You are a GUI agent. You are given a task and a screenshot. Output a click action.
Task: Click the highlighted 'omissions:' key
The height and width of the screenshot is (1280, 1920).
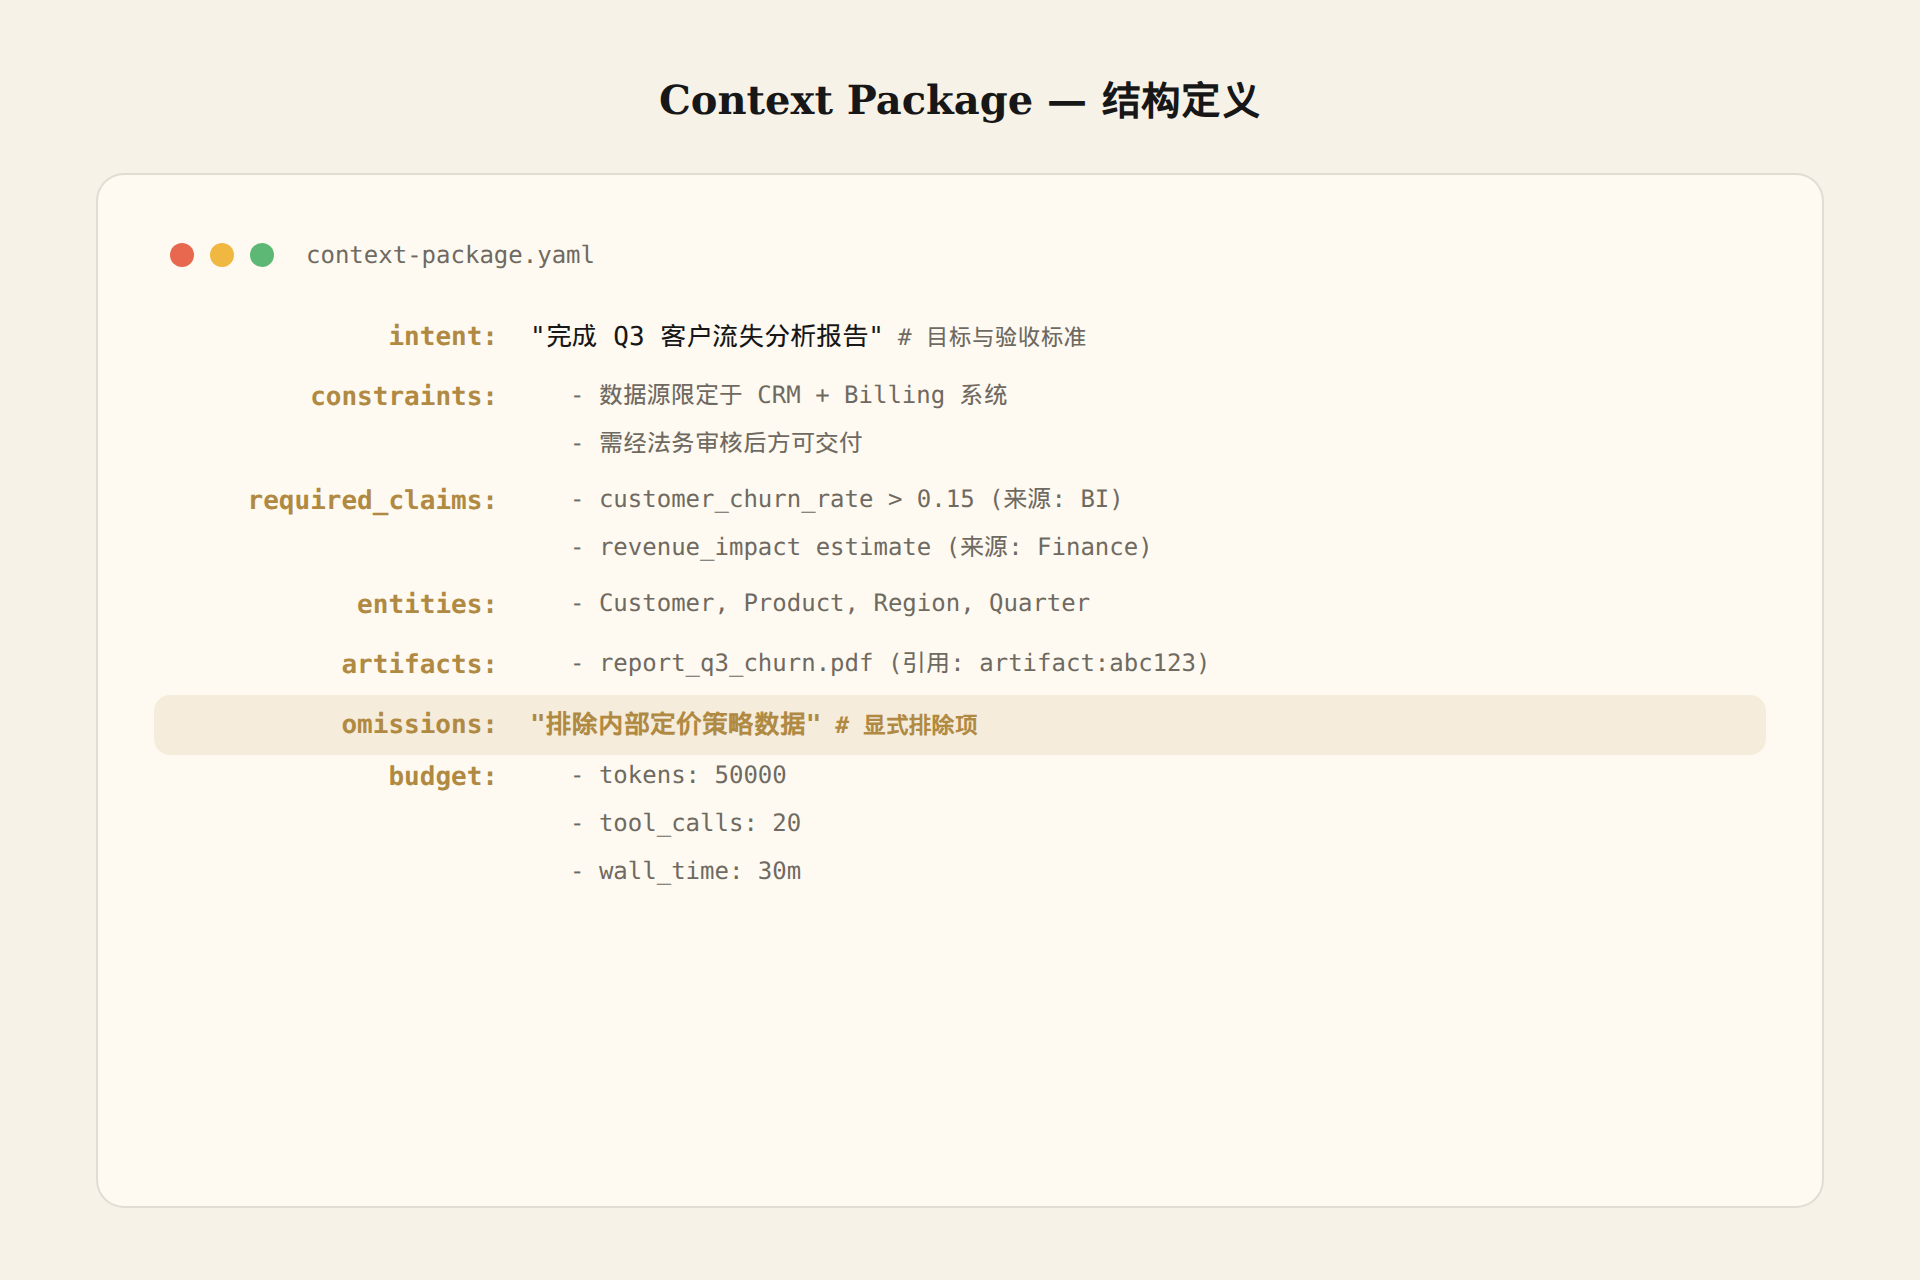pos(419,724)
